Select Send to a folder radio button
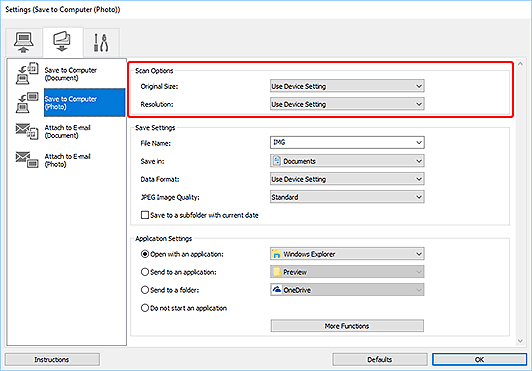This screenshot has height=371, width=532. coord(145,290)
